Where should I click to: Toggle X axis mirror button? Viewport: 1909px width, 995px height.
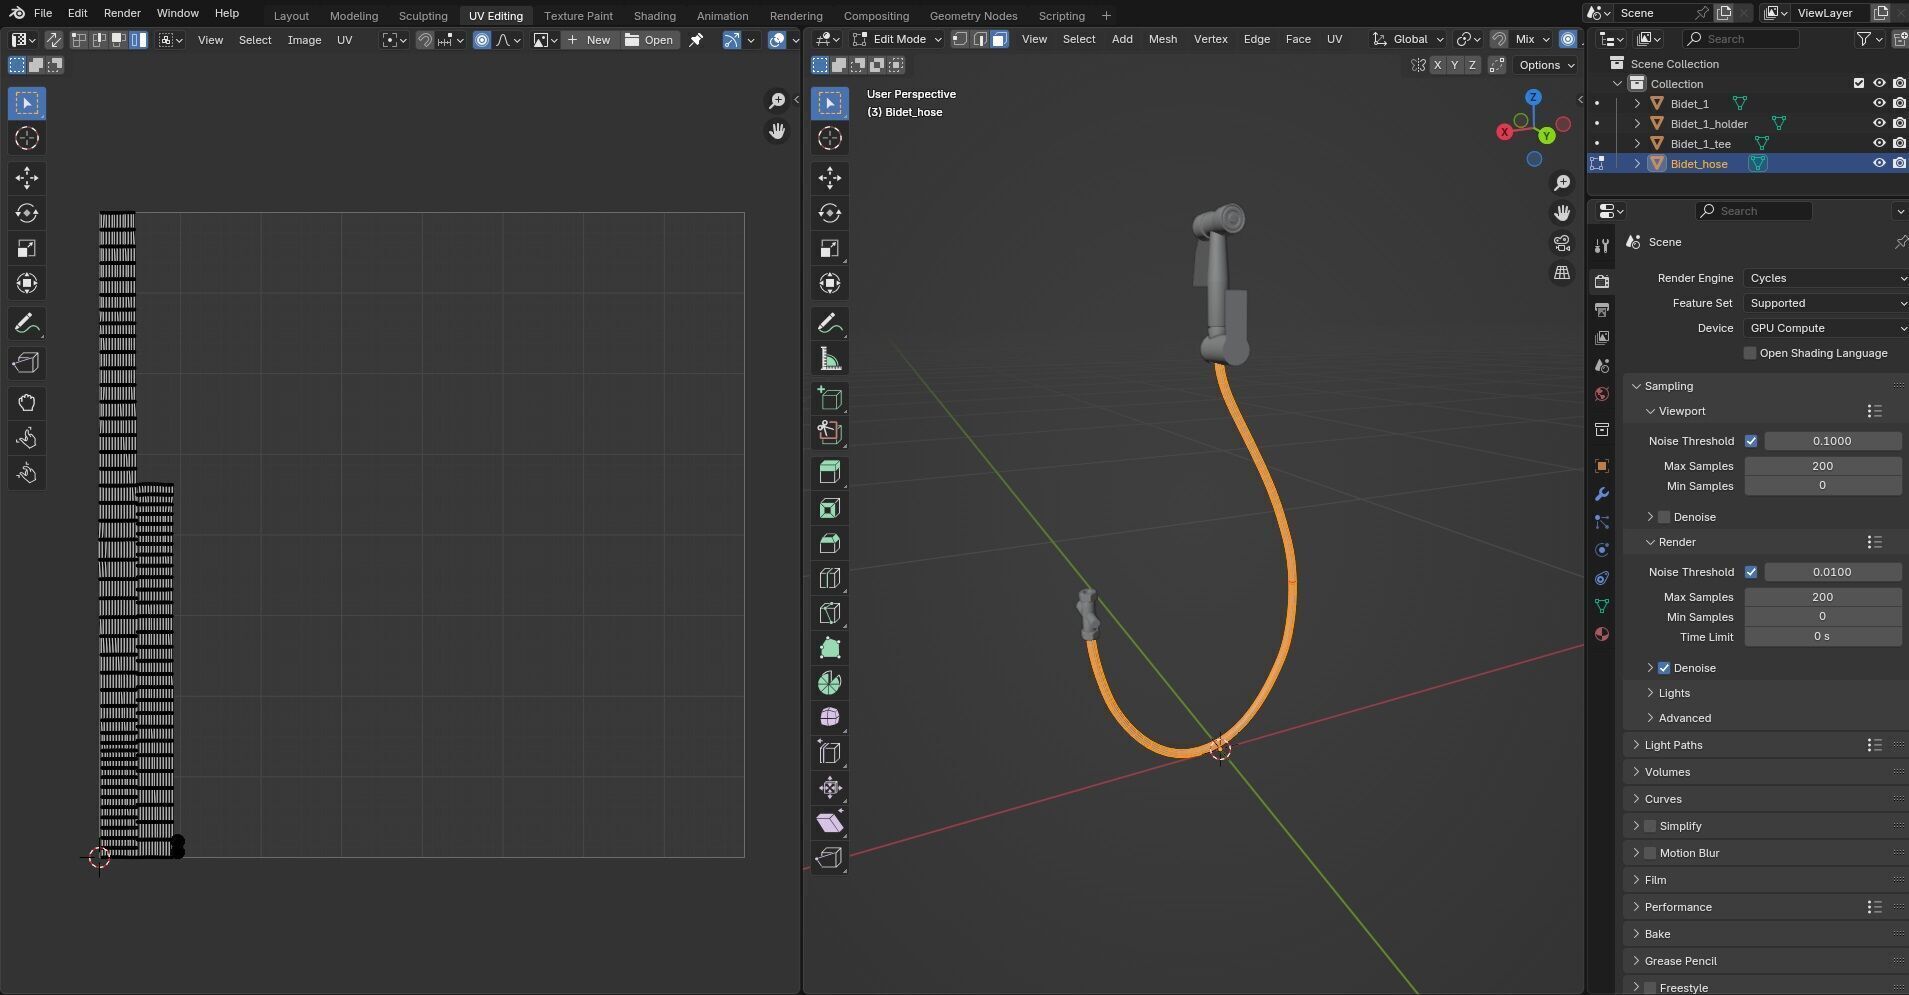pyautogui.click(x=1438, y=65)
